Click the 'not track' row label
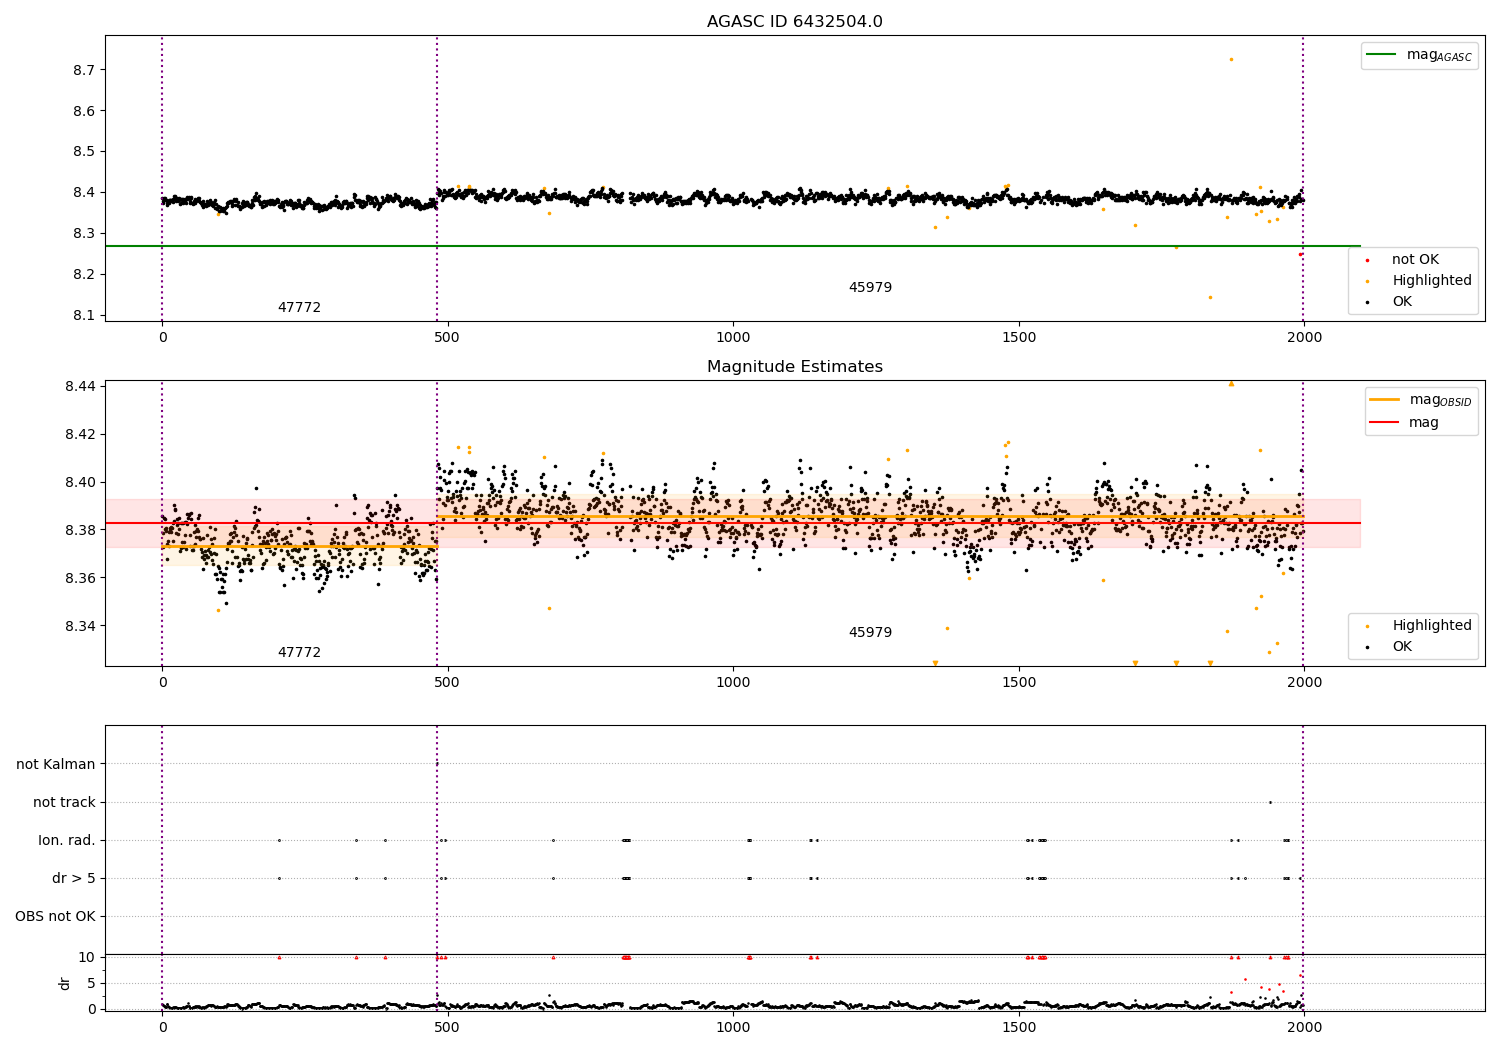1500x1050 pixels. click(x=64, y=803)
